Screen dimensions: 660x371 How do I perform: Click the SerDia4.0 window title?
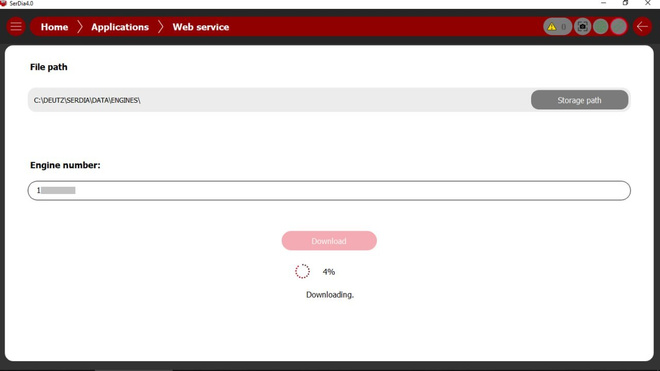(x=21, y=3)
